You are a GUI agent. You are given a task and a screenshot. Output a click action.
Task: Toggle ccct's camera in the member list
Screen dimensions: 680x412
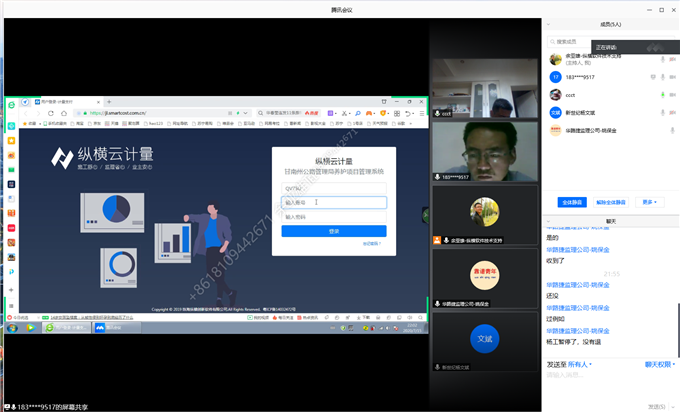point(673,95)
